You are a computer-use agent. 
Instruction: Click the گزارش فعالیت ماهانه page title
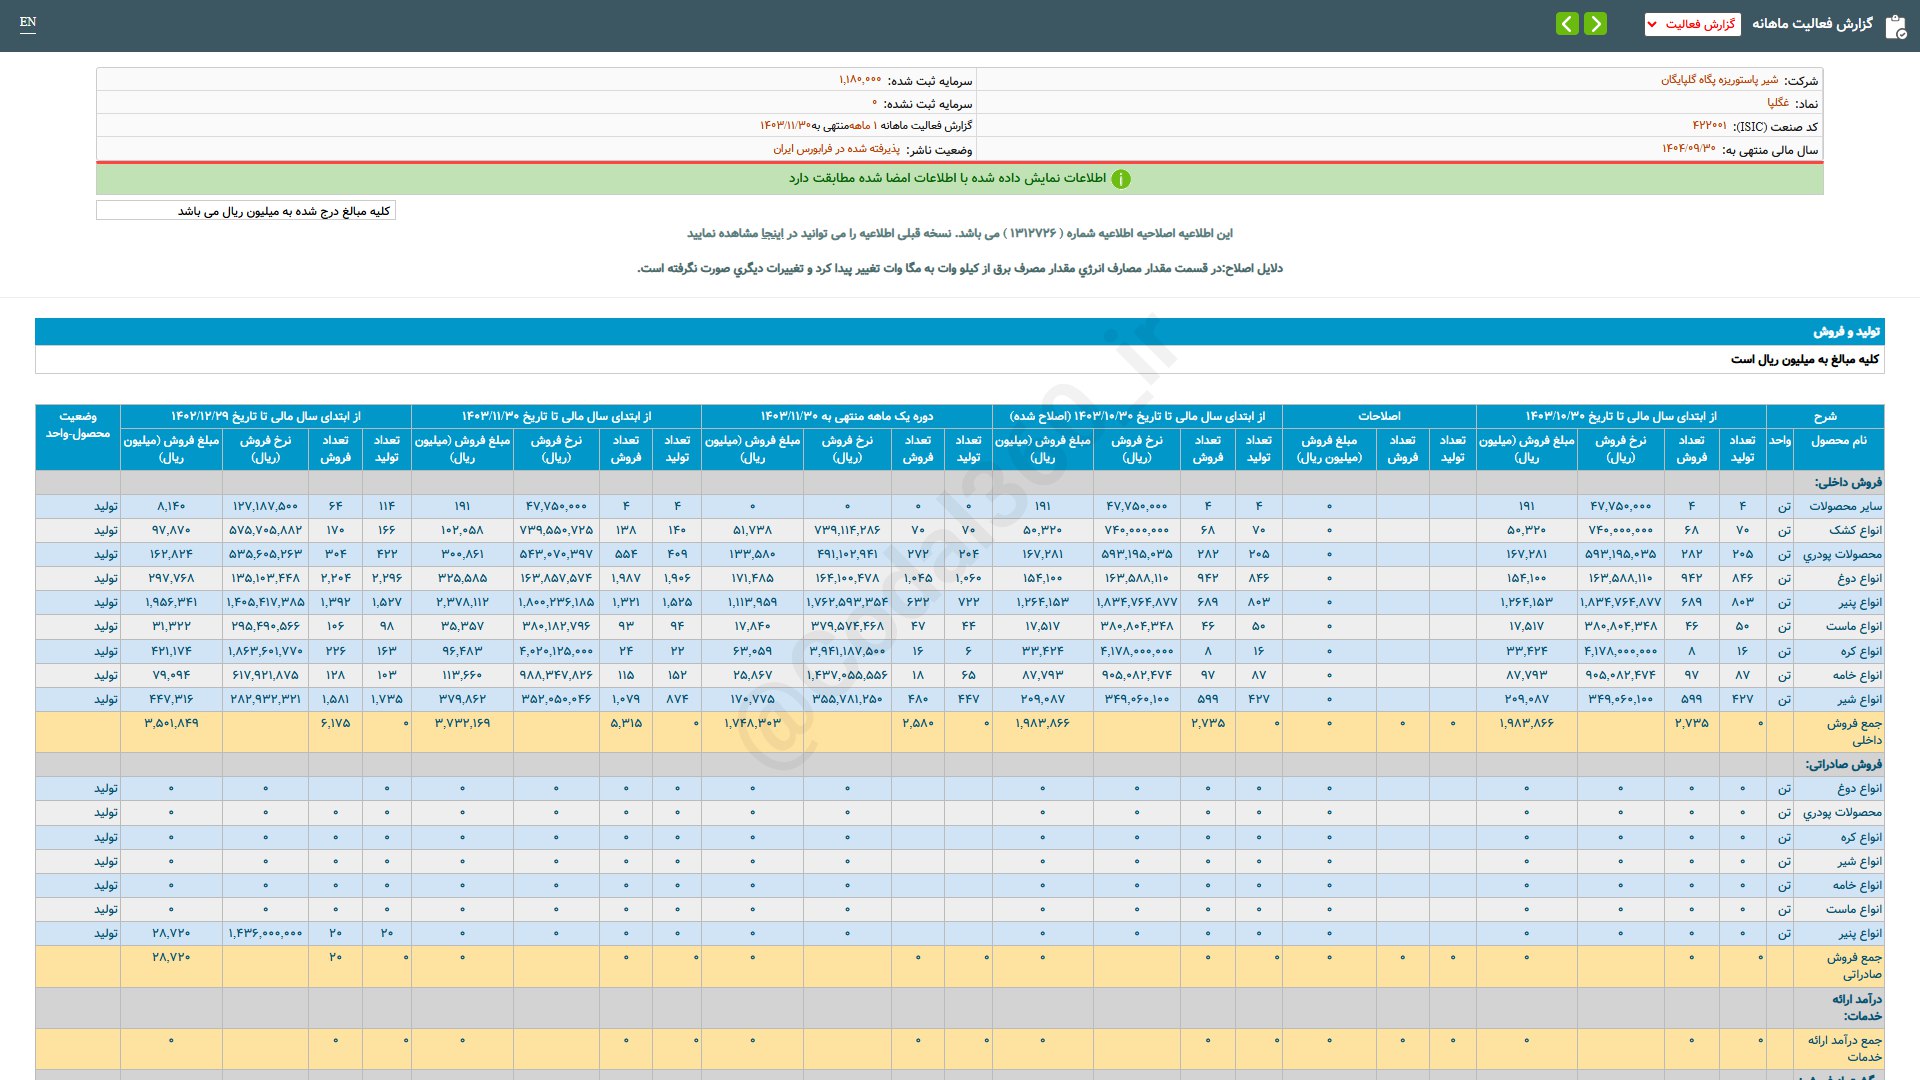point(1812,23)
